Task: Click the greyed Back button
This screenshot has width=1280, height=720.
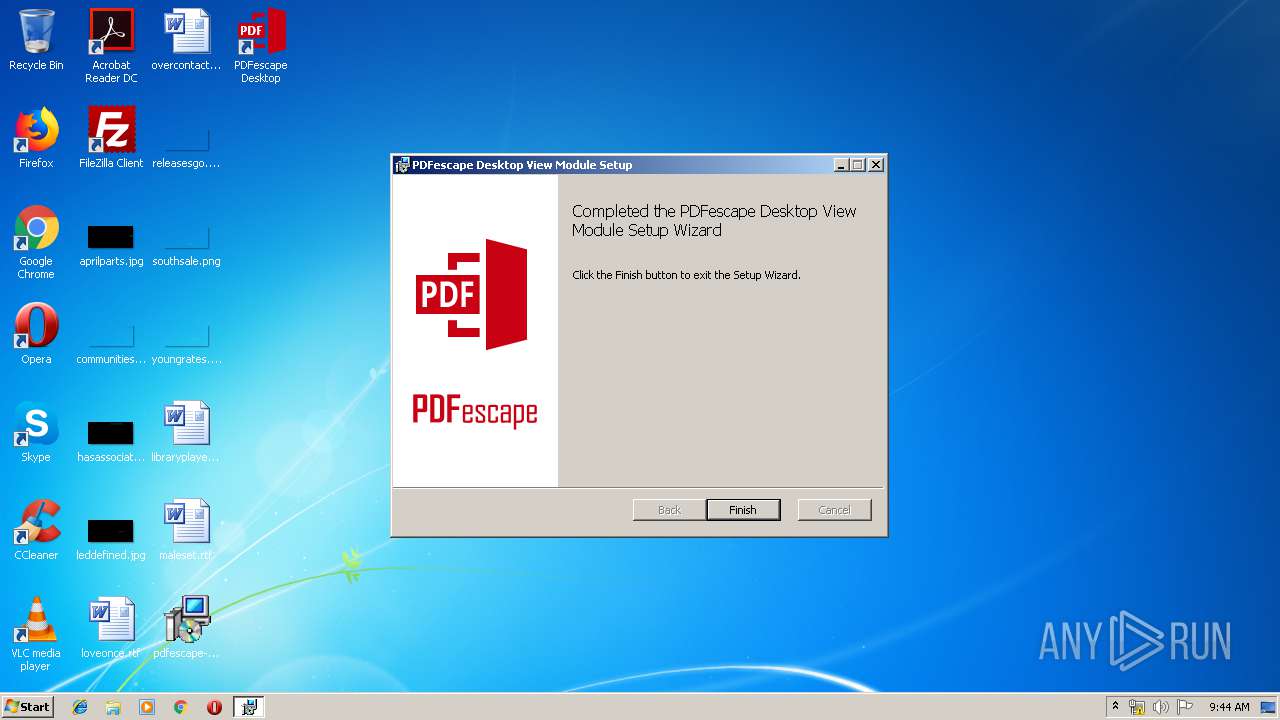Action: (x=669, y=510)
